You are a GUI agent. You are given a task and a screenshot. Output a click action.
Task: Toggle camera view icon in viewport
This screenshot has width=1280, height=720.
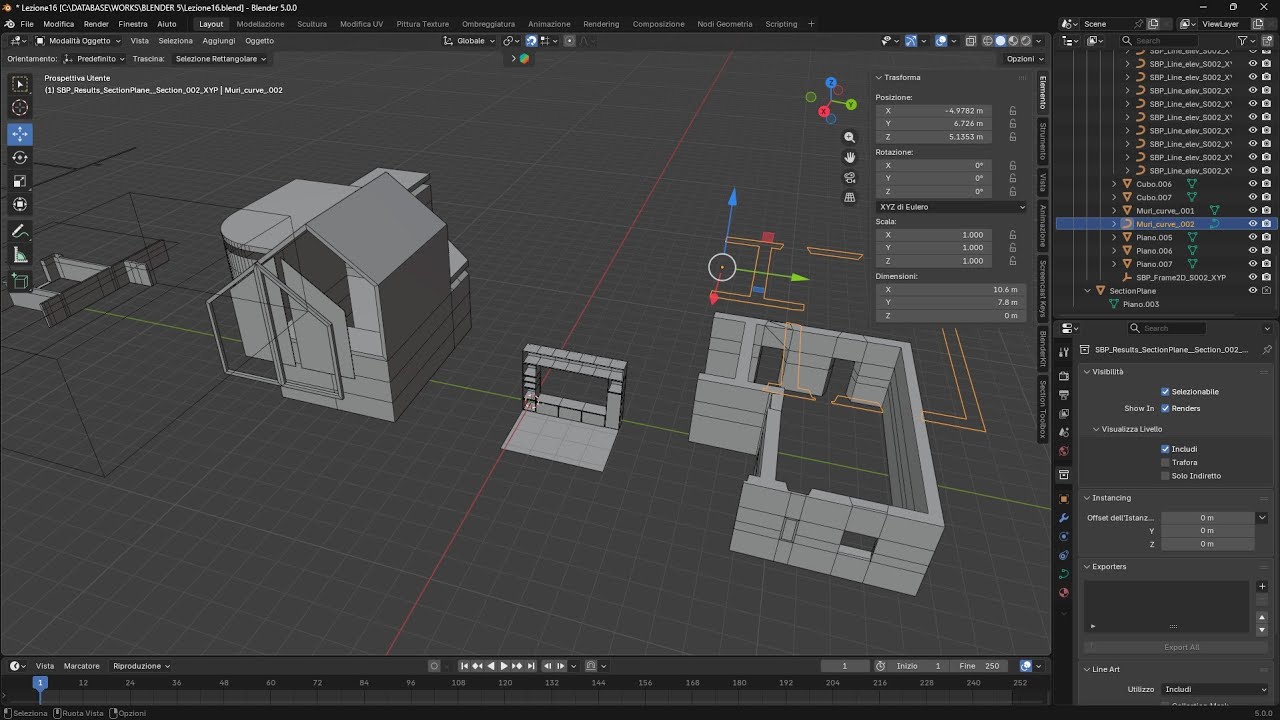pos(850,177)
